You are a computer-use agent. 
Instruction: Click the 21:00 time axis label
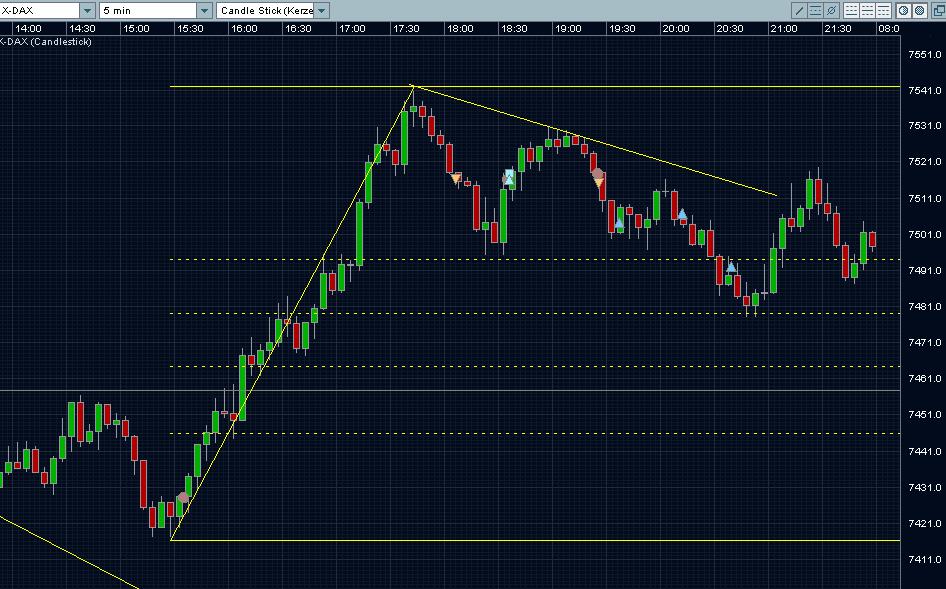point(784,28)
